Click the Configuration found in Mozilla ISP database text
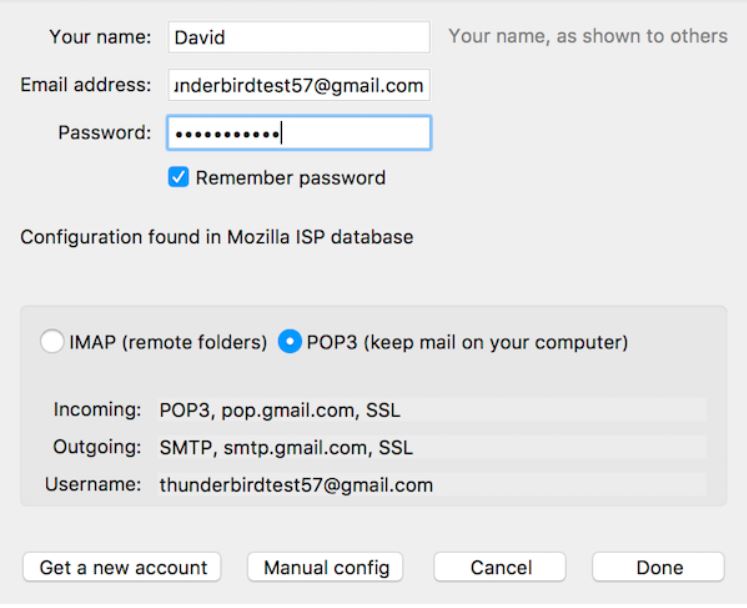The height and width of the screenshot is (608, 747). tap(217, 237)
